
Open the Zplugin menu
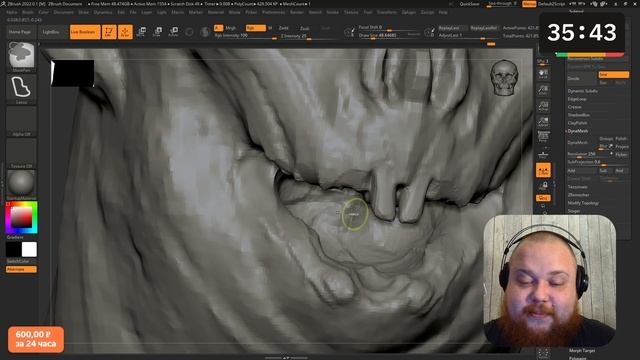click(408, 12)
